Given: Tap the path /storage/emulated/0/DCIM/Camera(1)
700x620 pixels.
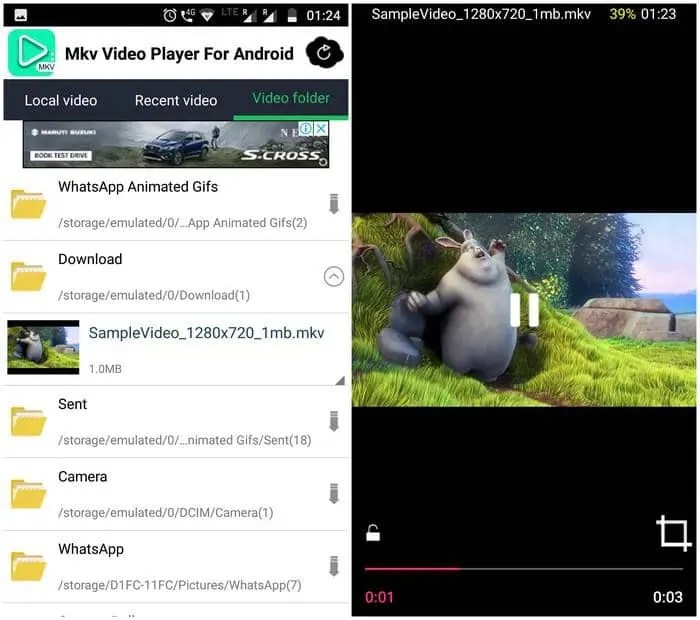Looking at the screenshot, I should click(166, 513).
